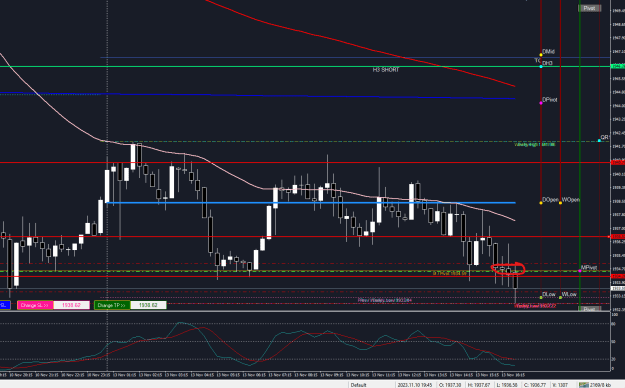Viewport: 625px width, 388px height.
Task: Click the low price value in status bar
Action: coord(507,385)
